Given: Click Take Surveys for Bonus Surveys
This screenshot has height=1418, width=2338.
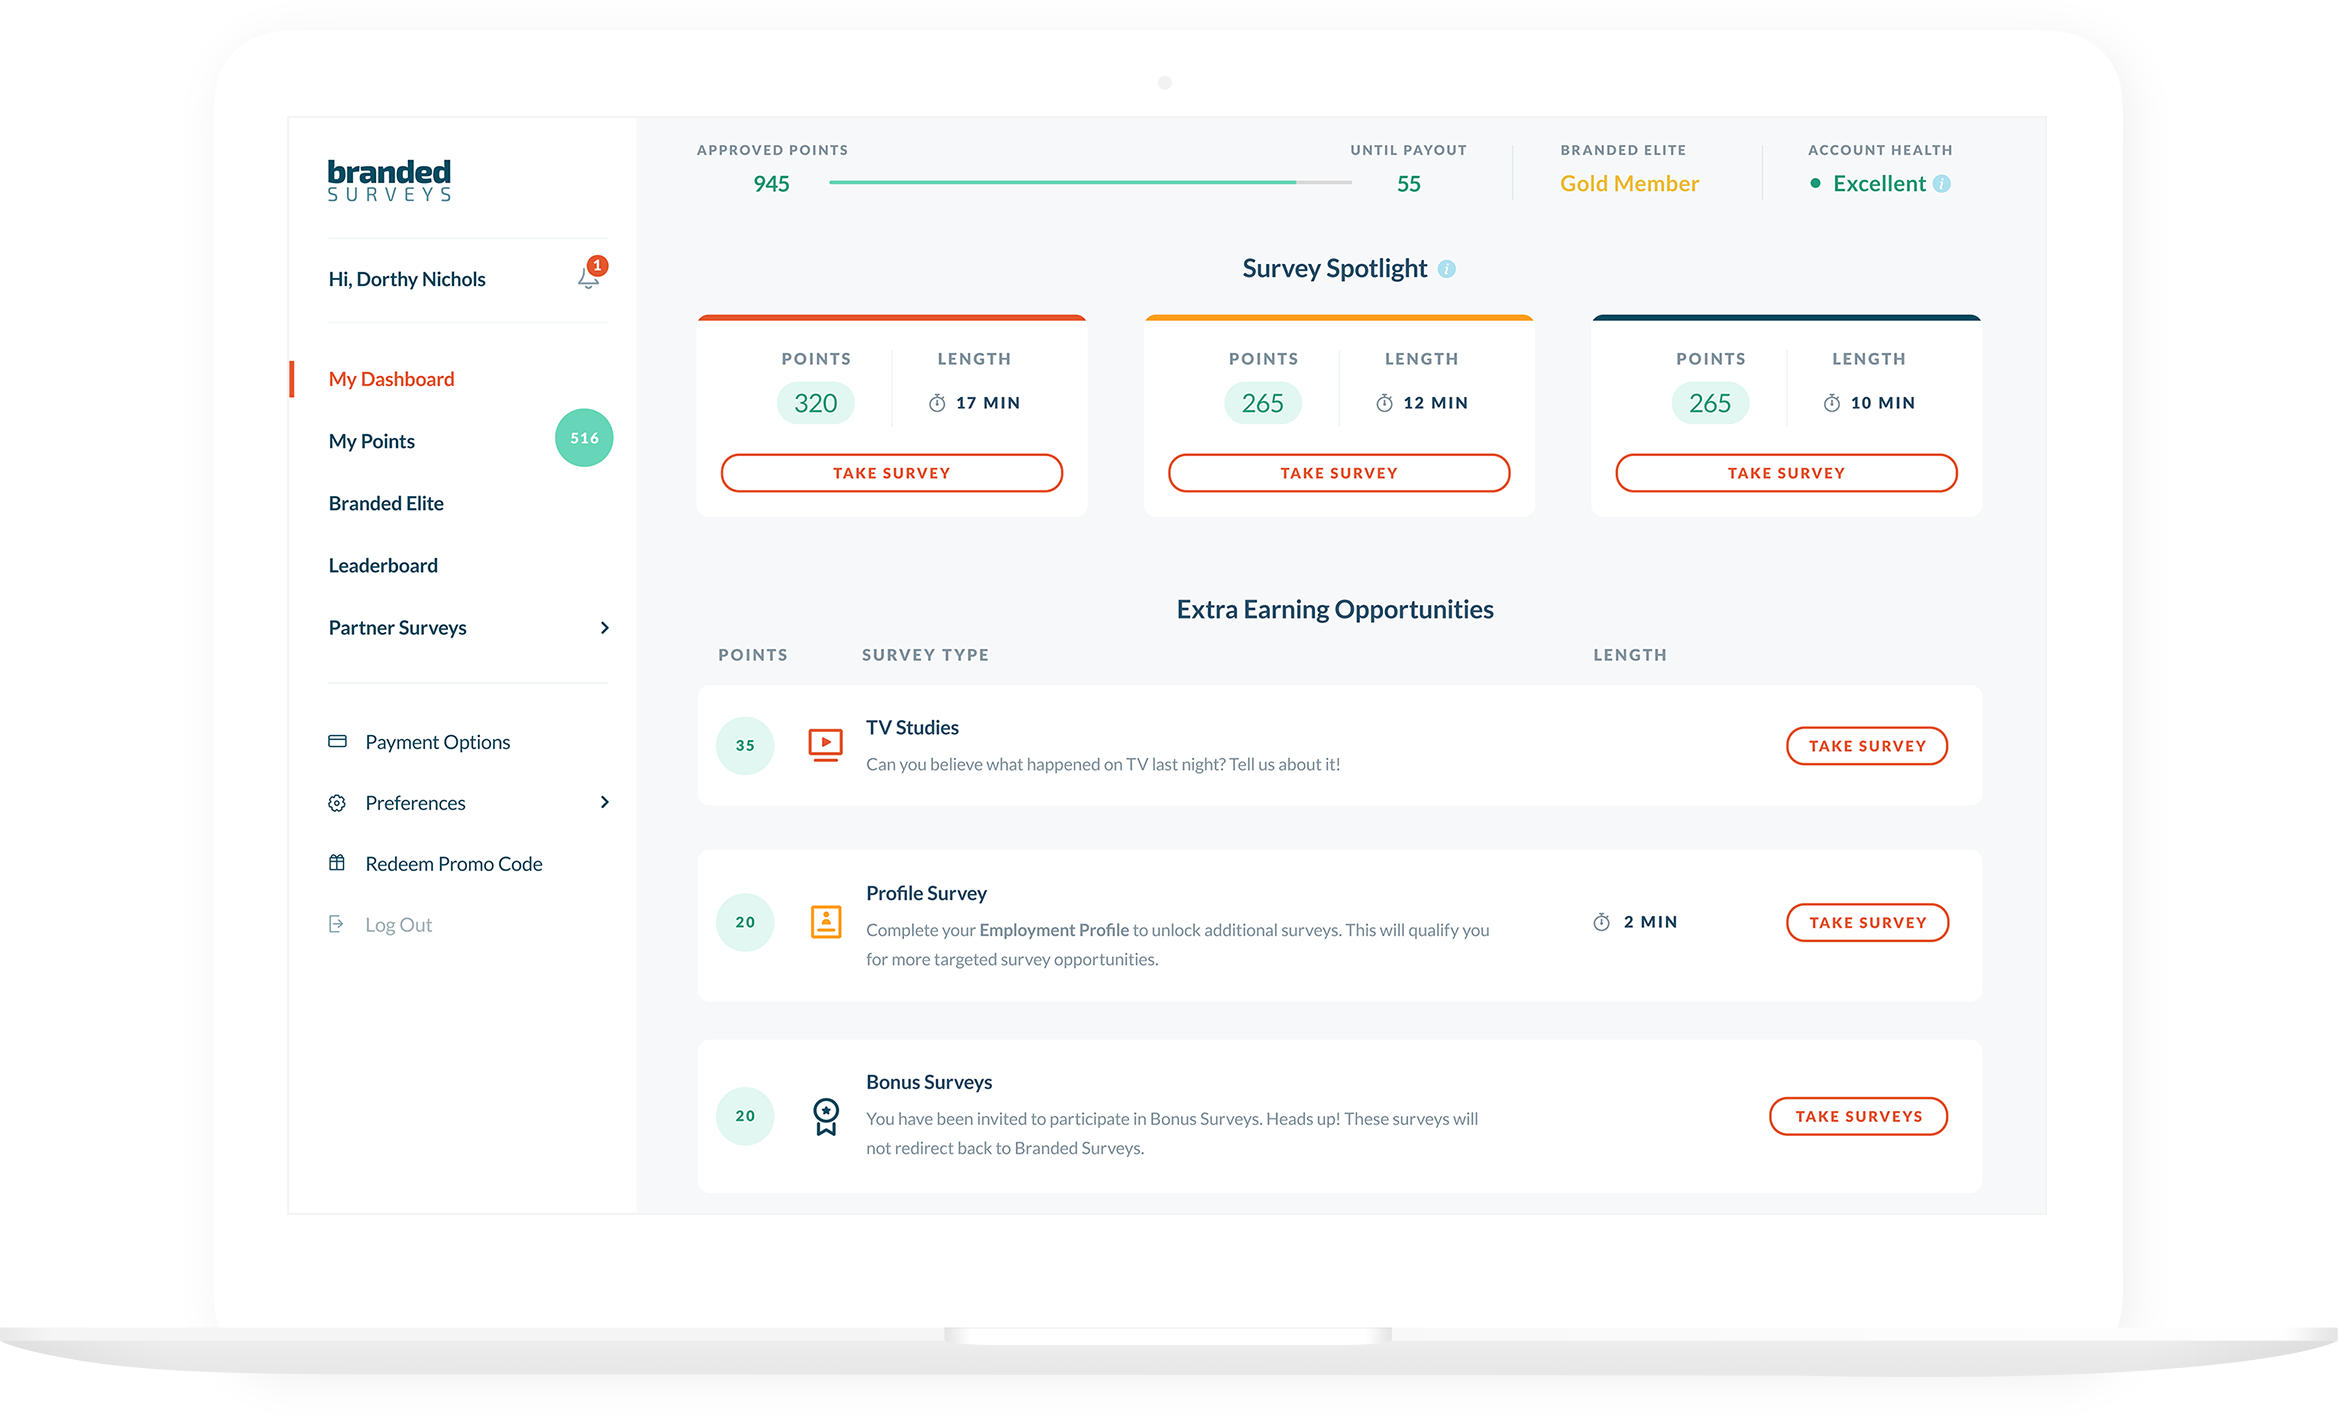Looking at the screenshot, I should point(1859,1116).
